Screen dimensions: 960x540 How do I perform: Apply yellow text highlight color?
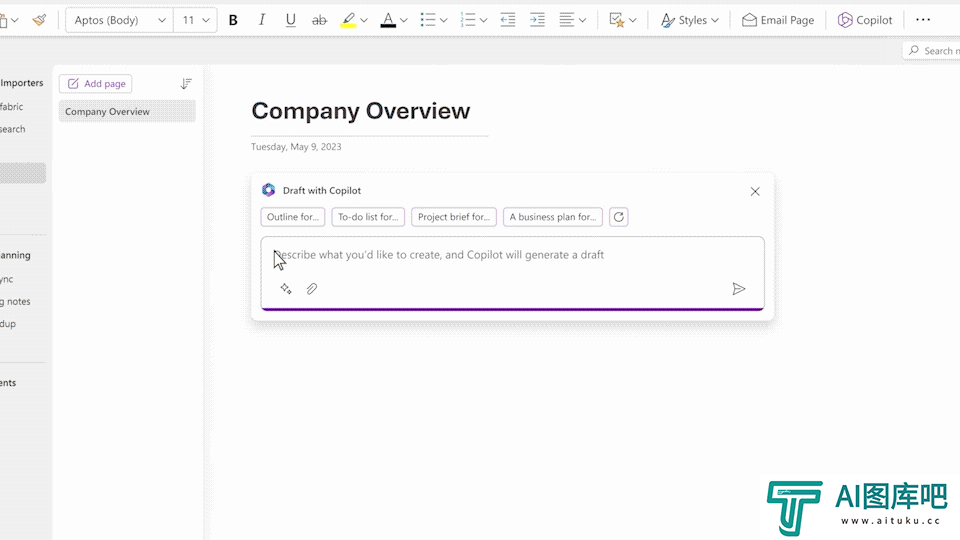(x=348, y=20)
